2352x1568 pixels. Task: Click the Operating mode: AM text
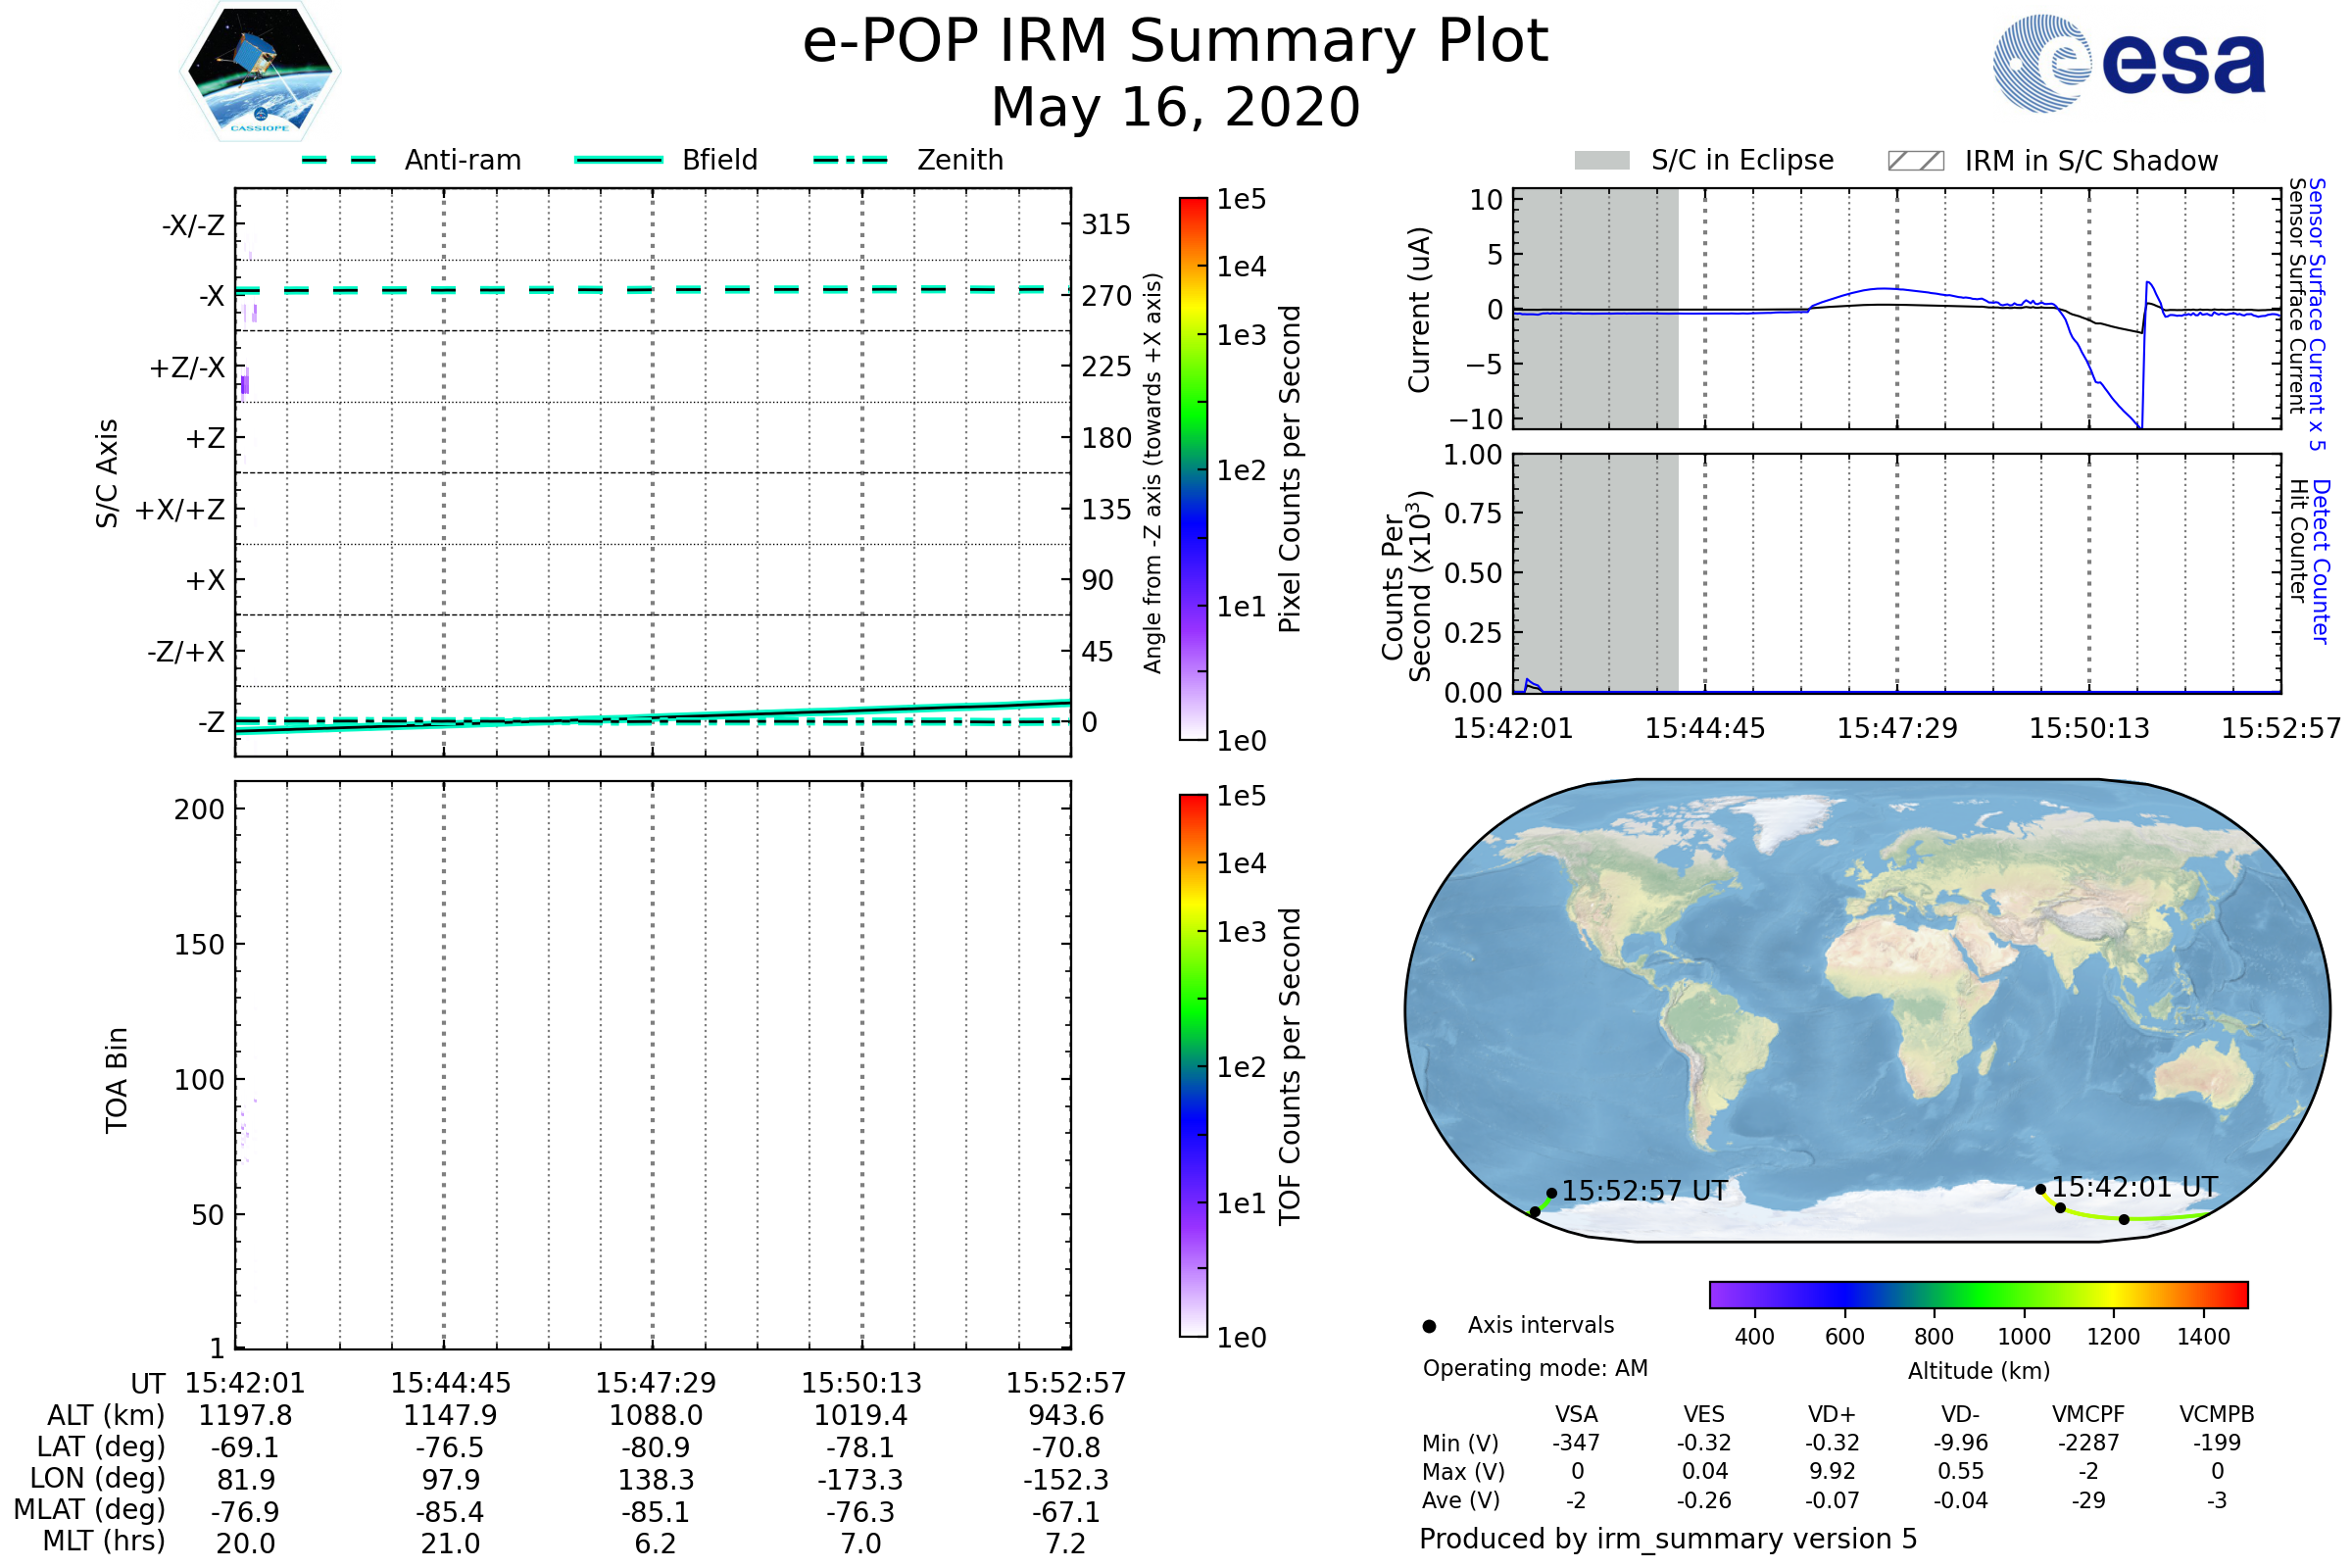1535,1368
